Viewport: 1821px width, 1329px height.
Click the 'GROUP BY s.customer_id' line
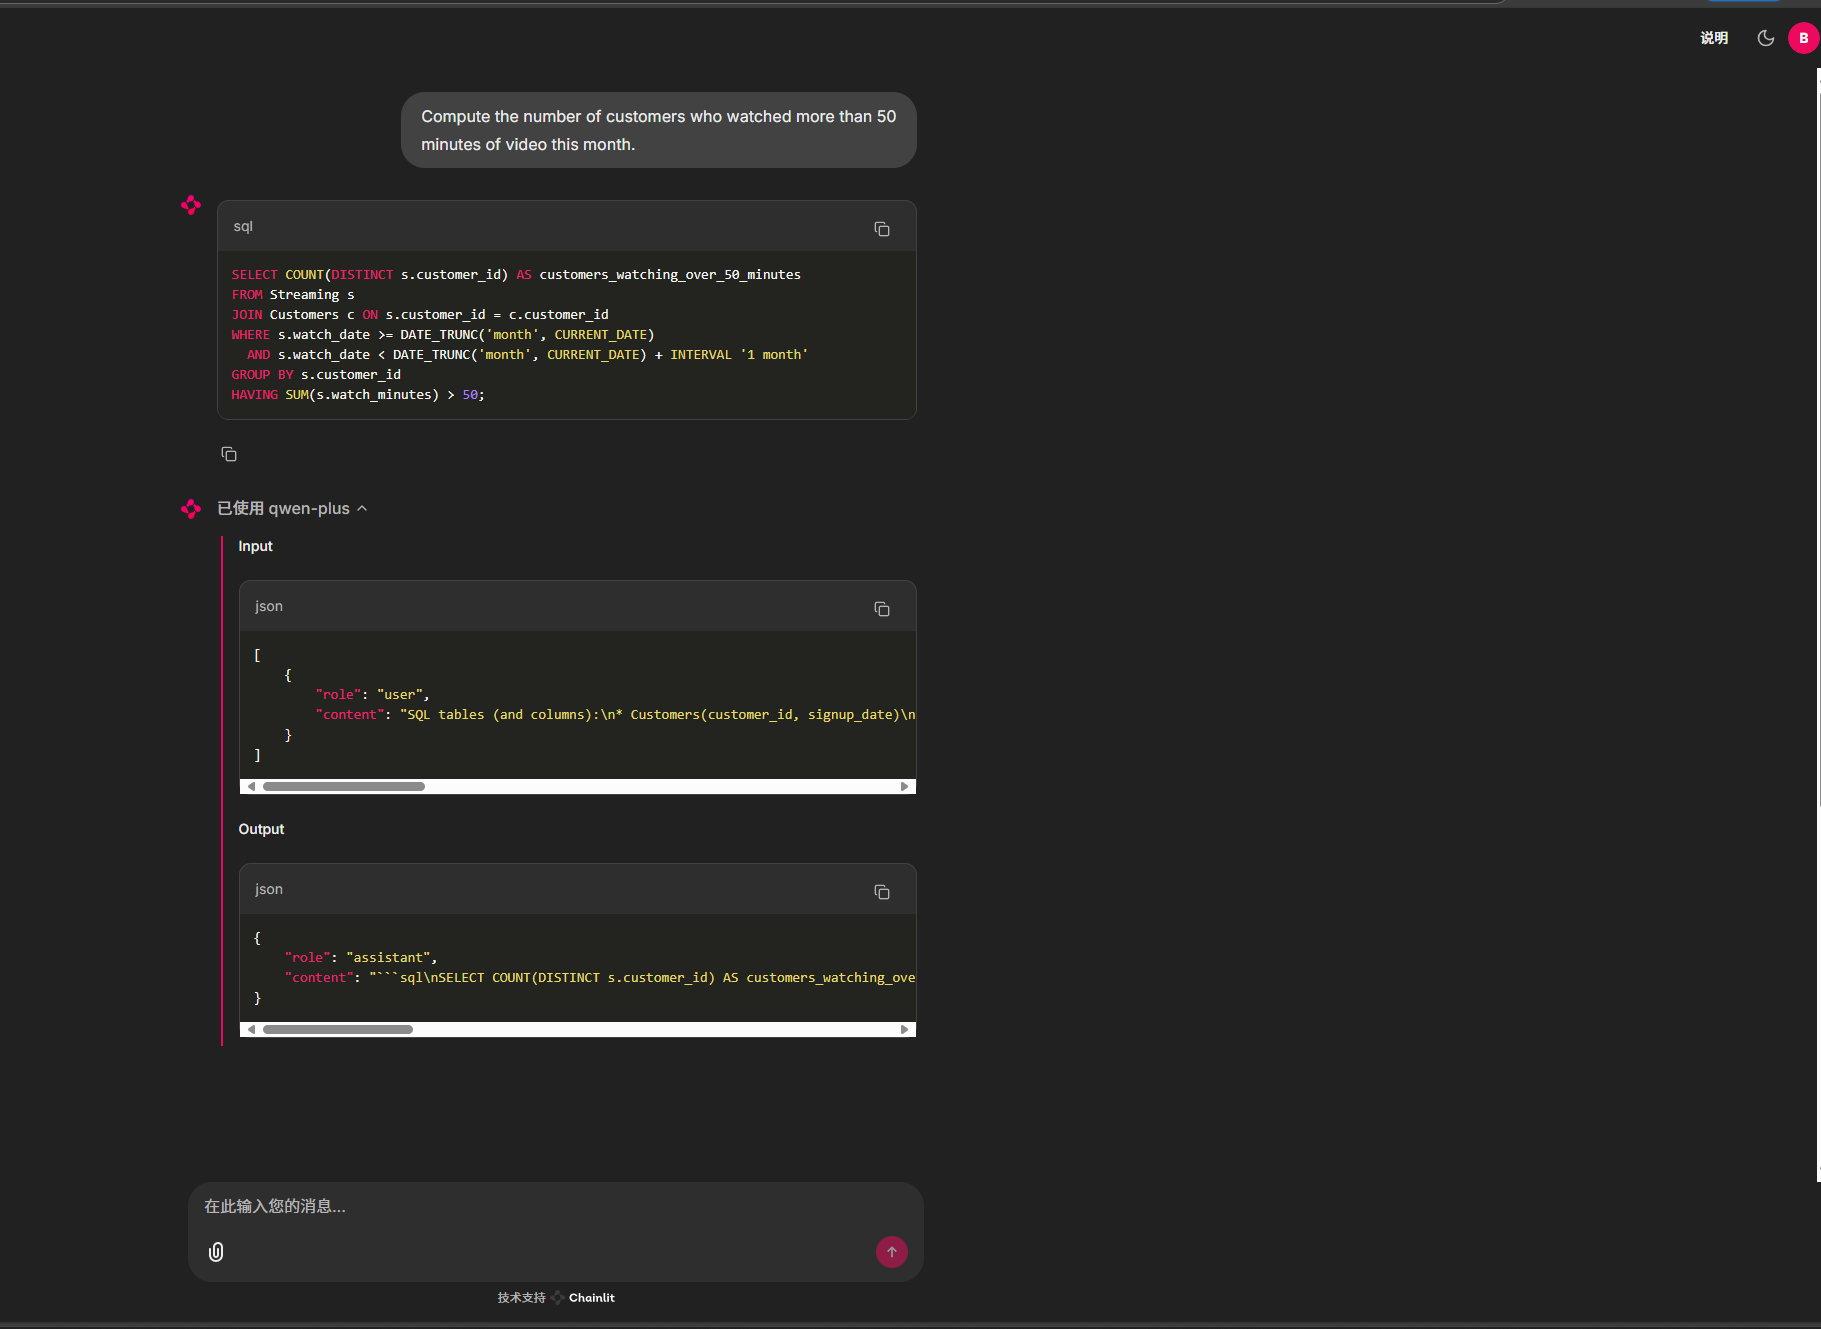[x=316, y=375]
